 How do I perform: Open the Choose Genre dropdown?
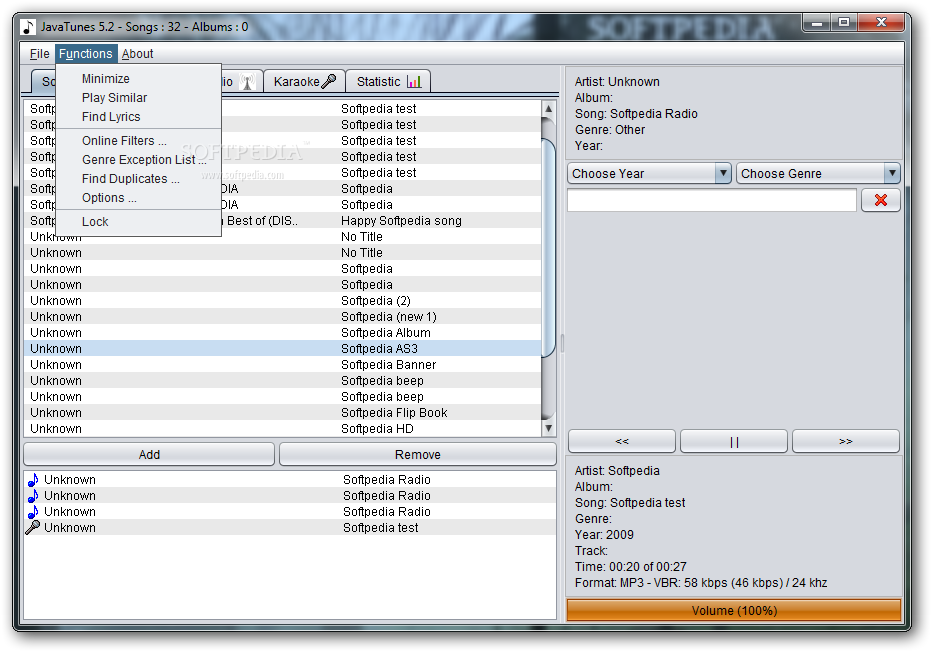coord(818,174)
